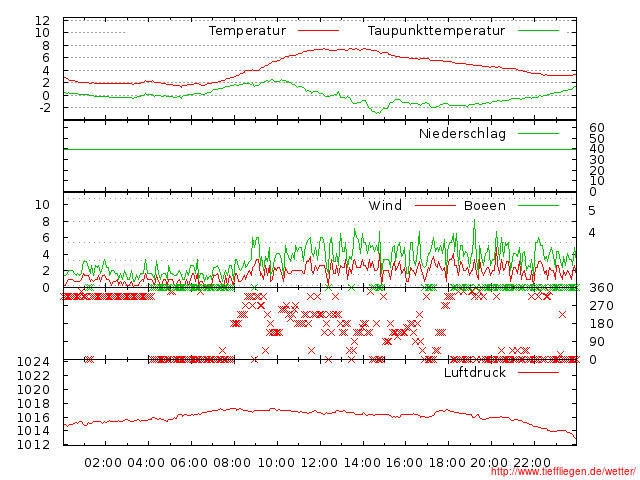Click the -2 on the temperature axis
Image resolution: width=640 pixels, height=480 pixels.
click(x=45, y=108)
